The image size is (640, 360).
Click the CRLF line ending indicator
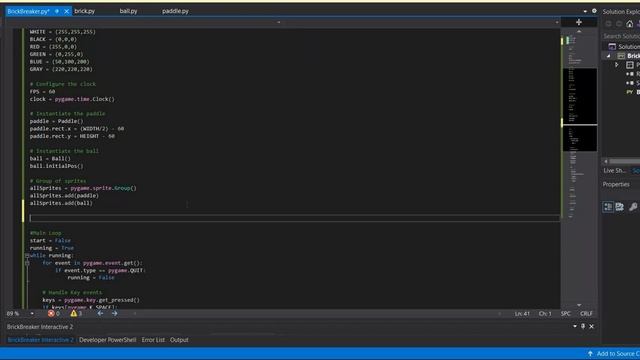click(x=587, y=313)
